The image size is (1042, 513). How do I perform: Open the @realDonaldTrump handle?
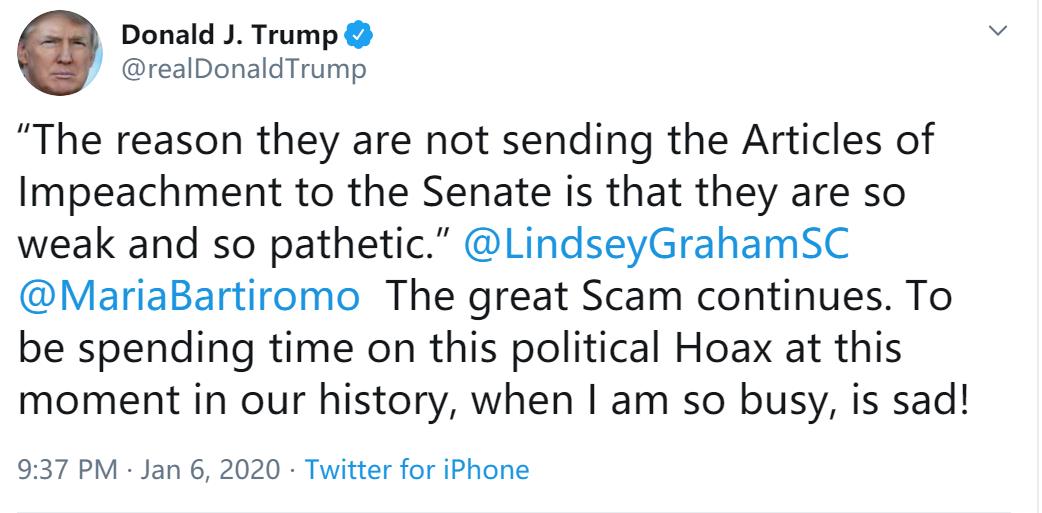click(243, 68)
